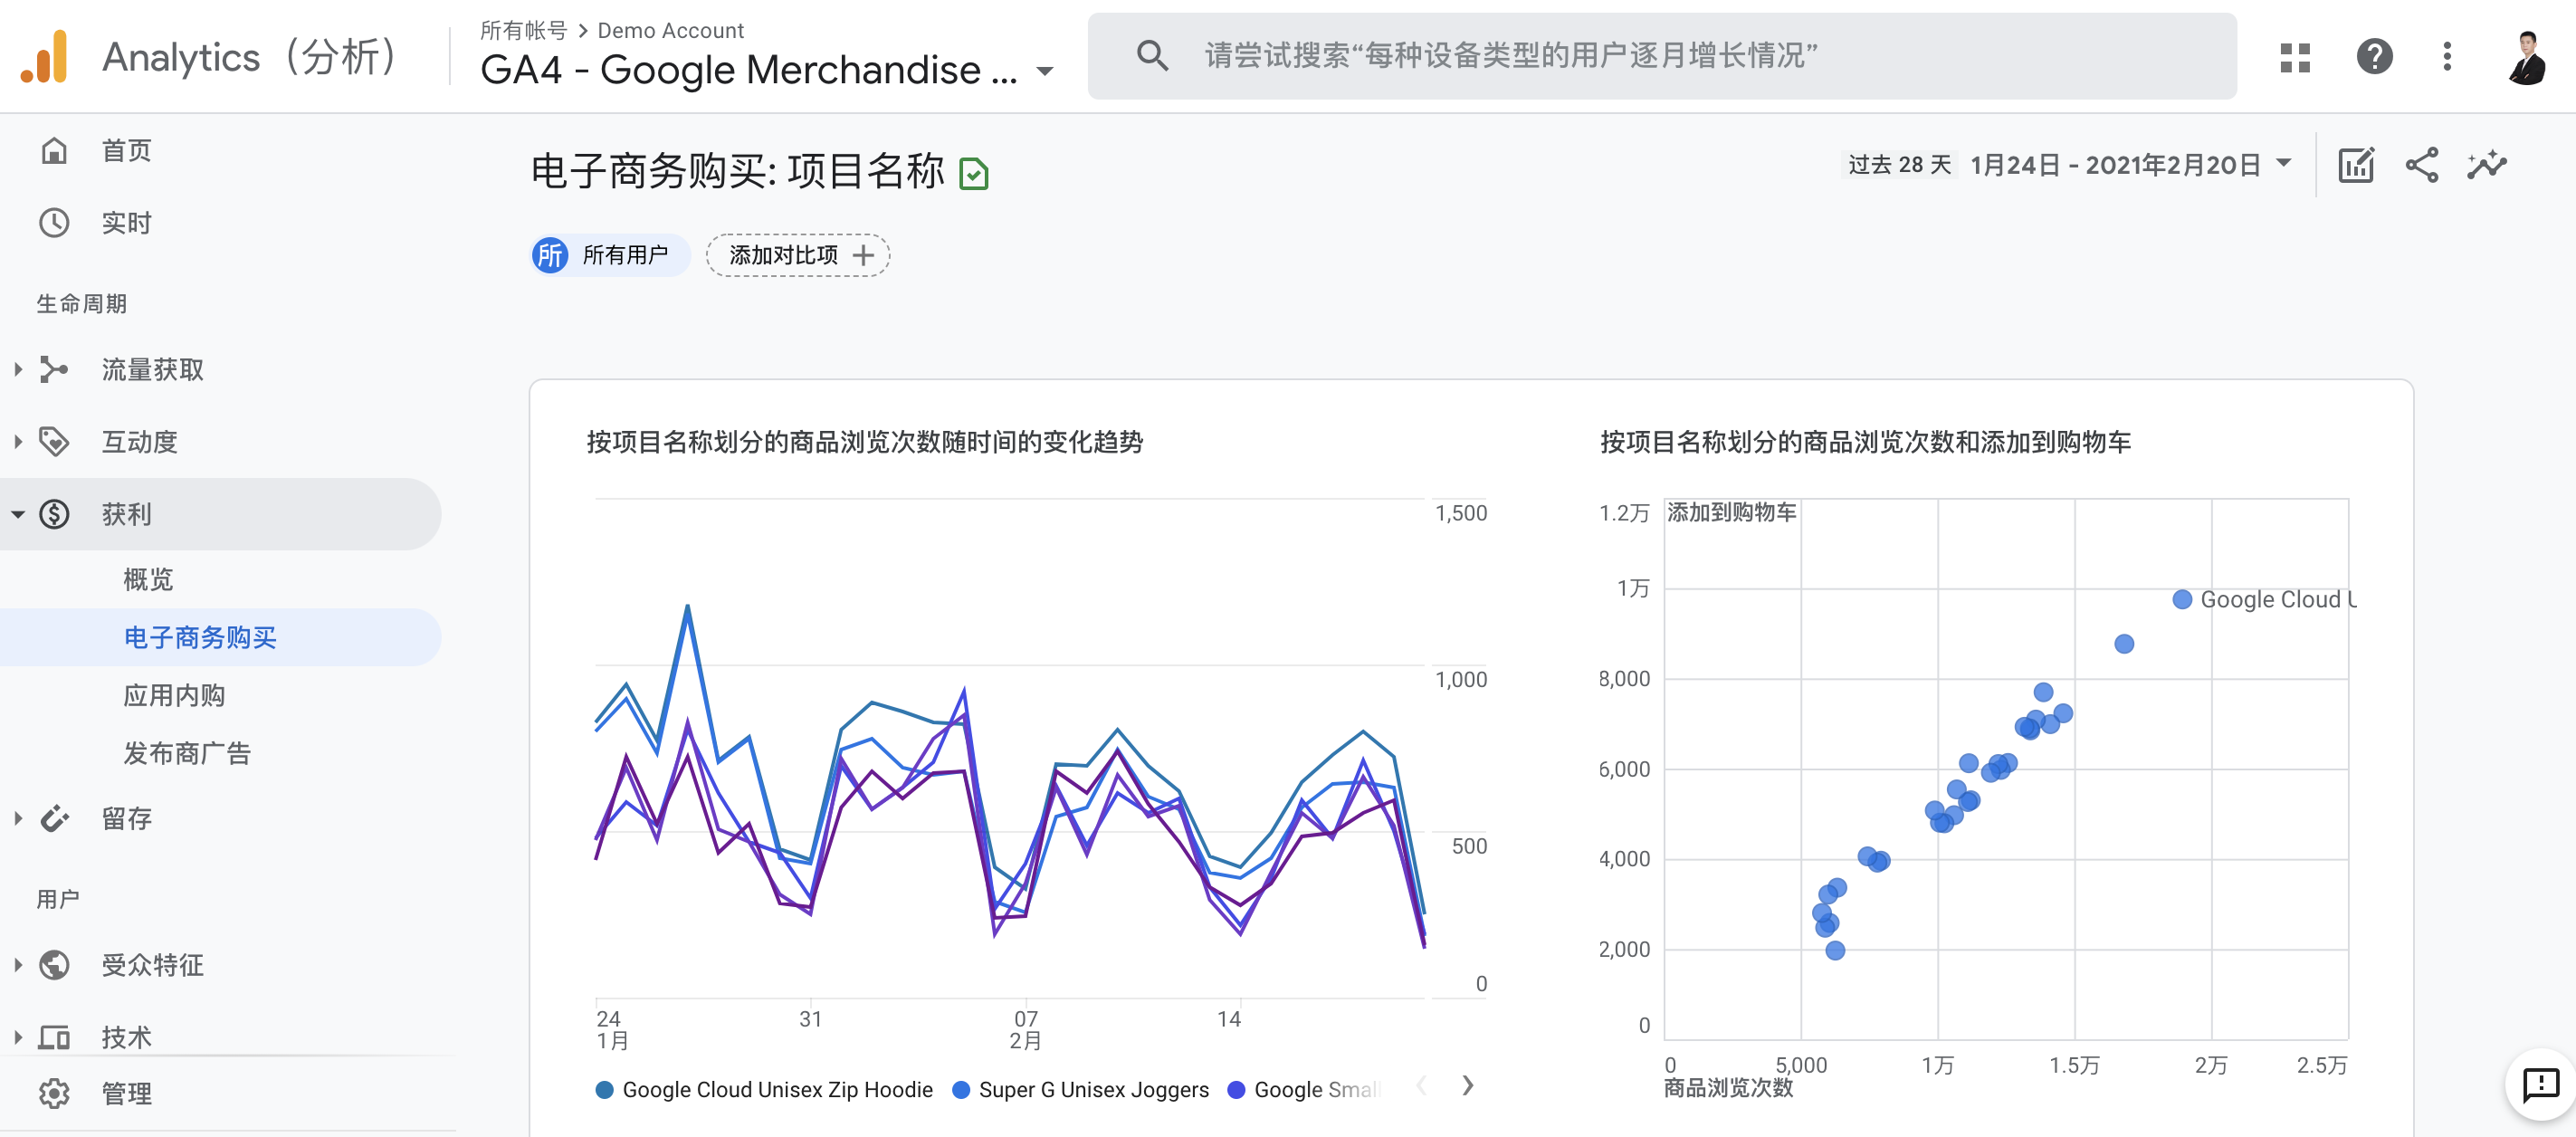Click the search input field

(1661, 56)
